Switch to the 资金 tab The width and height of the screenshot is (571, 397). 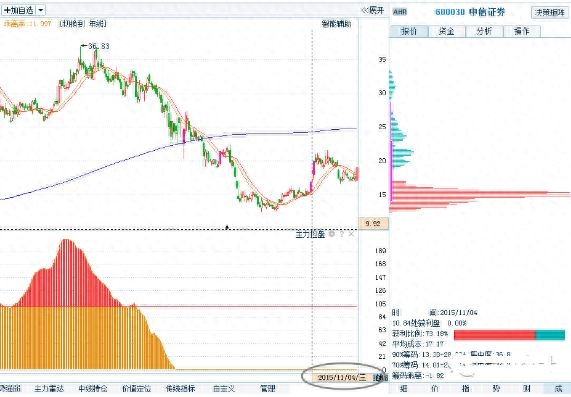pyautogui.click(x=447, y=31)
